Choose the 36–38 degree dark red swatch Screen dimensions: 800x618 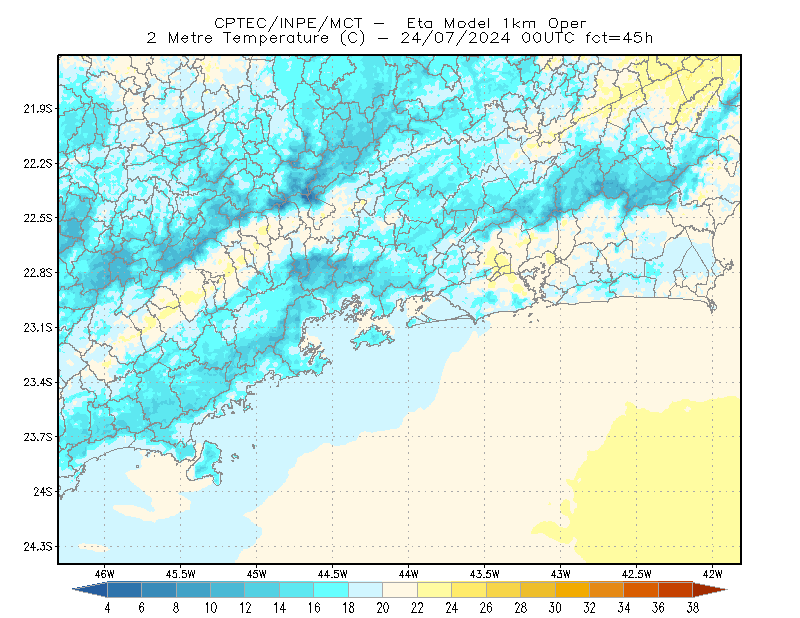pos(676,590)
